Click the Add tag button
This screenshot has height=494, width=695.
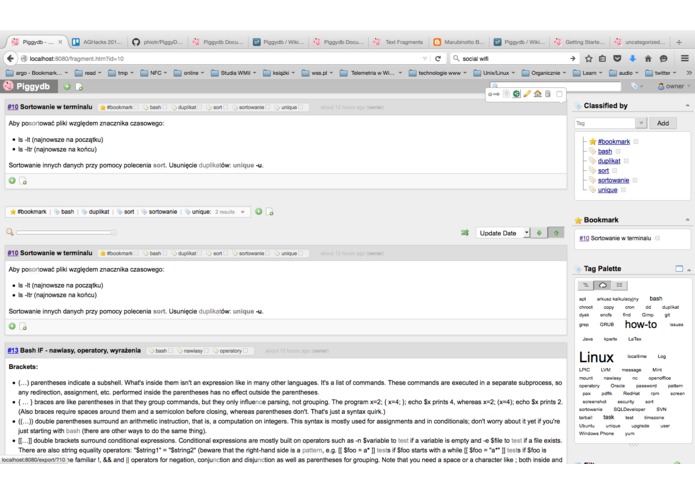(663, 123)
